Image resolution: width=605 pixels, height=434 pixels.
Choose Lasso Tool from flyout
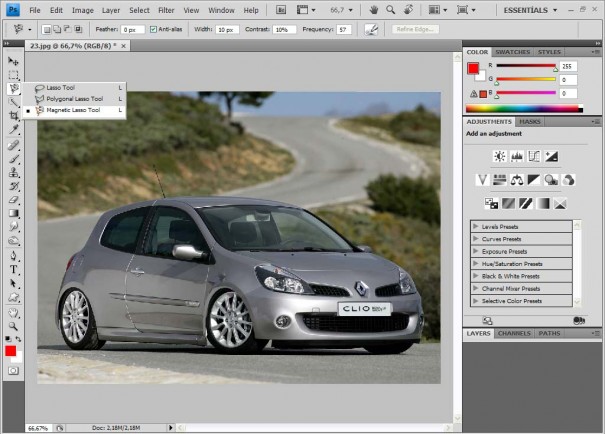[x=74, y=88]
